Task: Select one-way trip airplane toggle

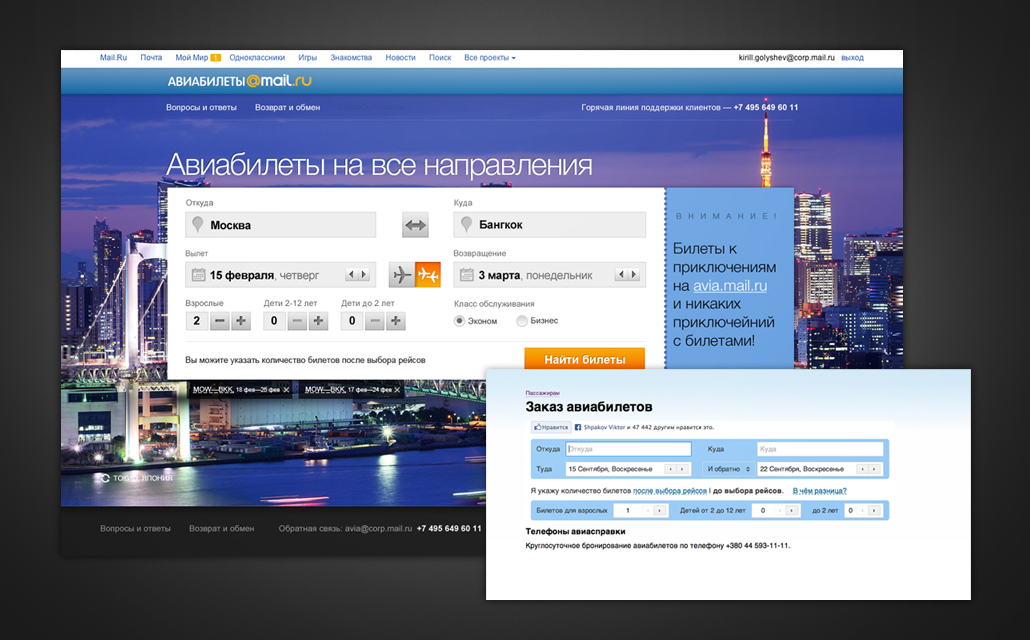Action: (x=402, y=275)
